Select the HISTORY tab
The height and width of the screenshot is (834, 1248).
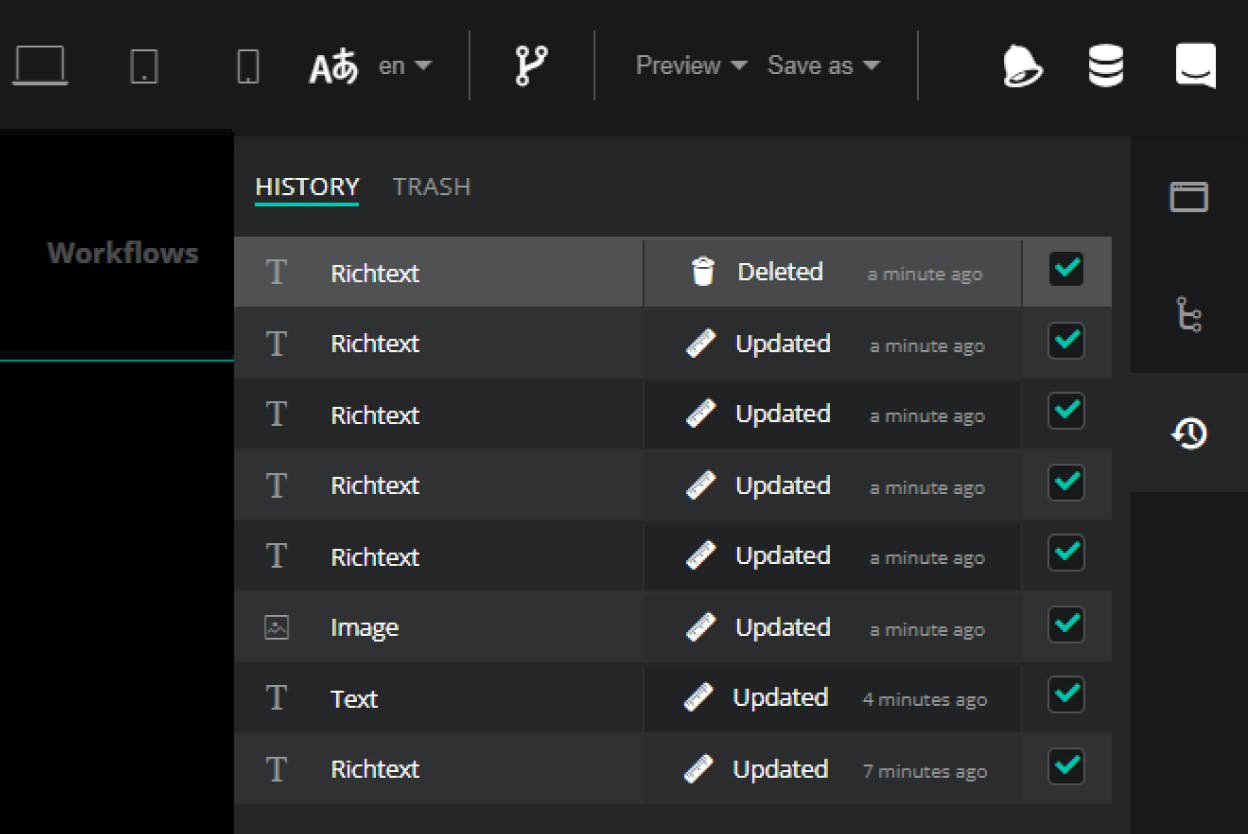(306, 187)
